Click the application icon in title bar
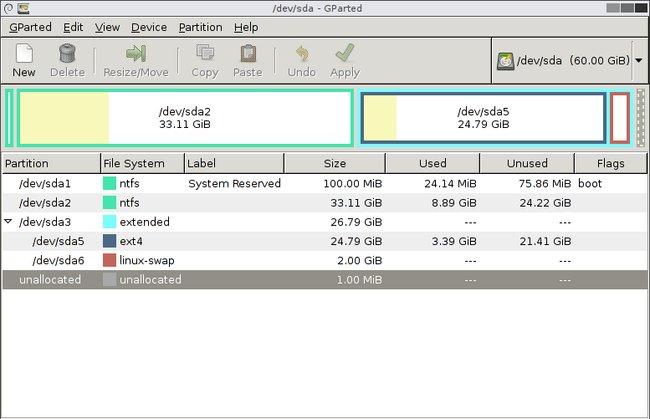Screen dimensions: 650x419 click(23, 8)
